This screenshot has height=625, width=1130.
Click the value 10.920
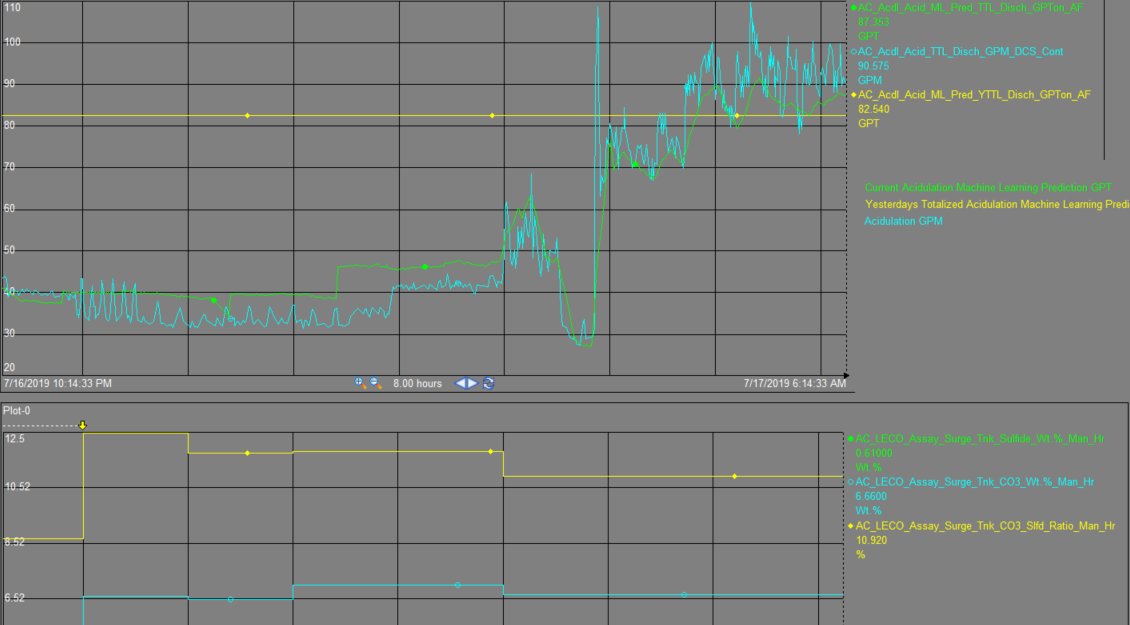(871, 540)
